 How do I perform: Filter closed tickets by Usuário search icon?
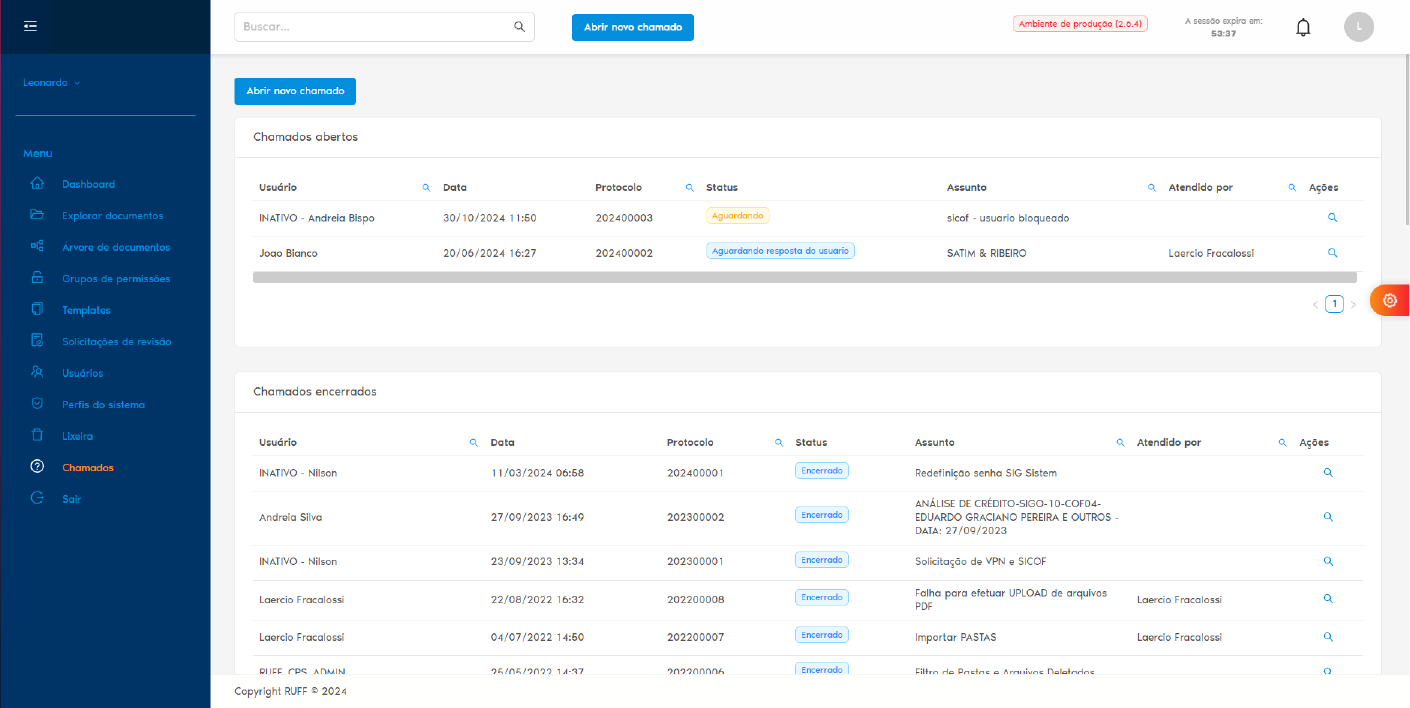pyautogui.click(x=474, y=443)
